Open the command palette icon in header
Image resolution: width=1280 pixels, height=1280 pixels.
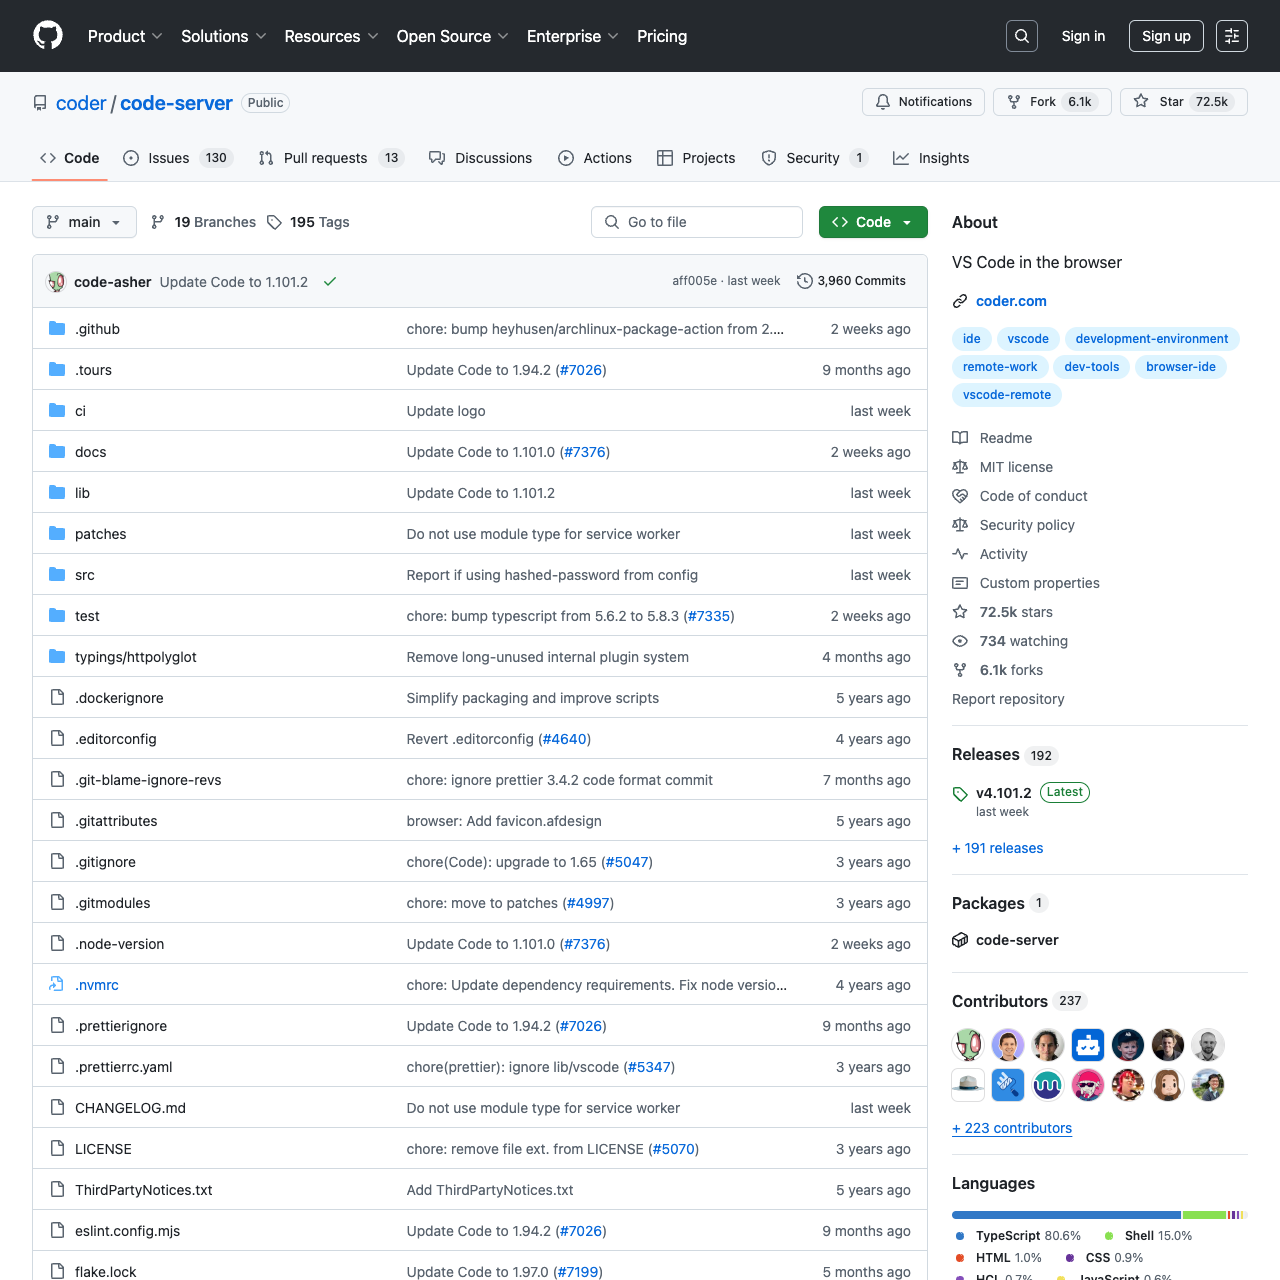point(1232,36)
